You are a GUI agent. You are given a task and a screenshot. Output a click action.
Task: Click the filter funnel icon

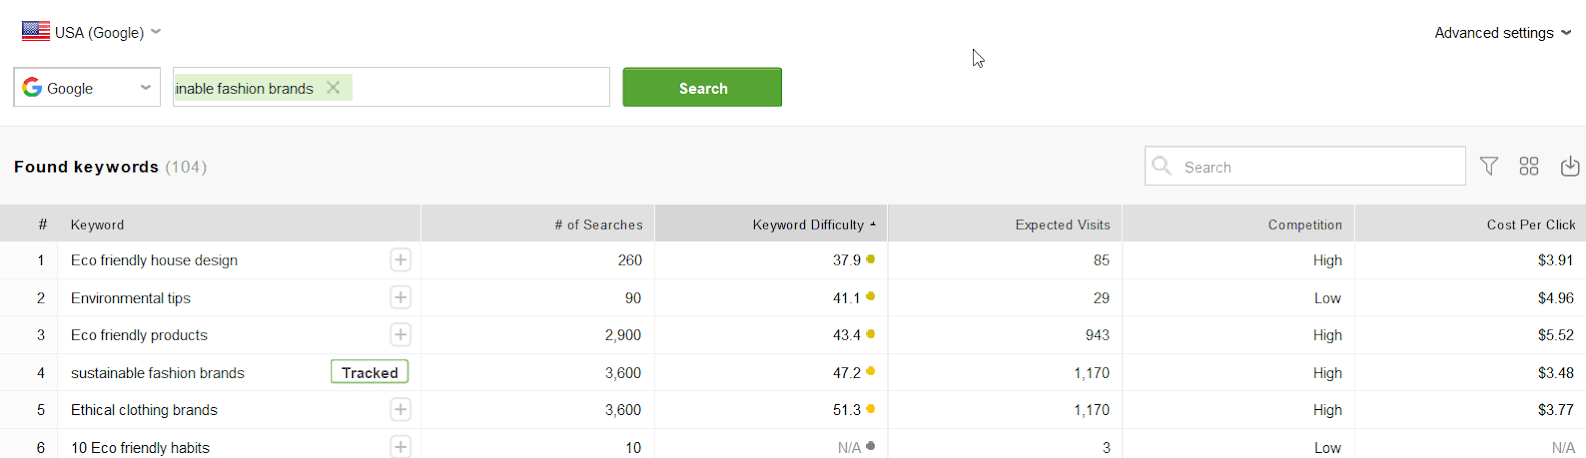pyautogui.click(x=1489, y=166)
